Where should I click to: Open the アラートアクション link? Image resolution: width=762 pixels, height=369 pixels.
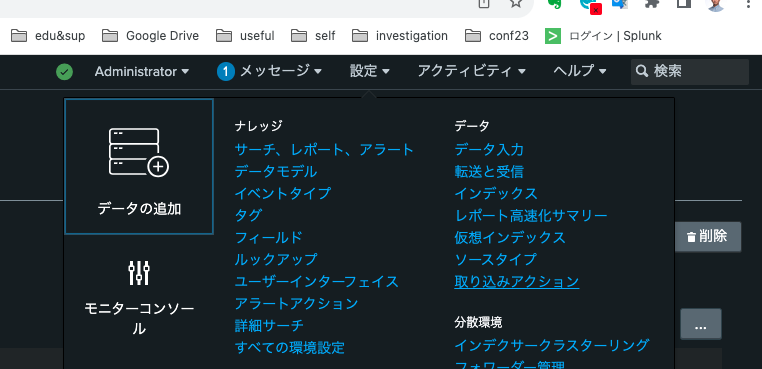pos(296,304)
